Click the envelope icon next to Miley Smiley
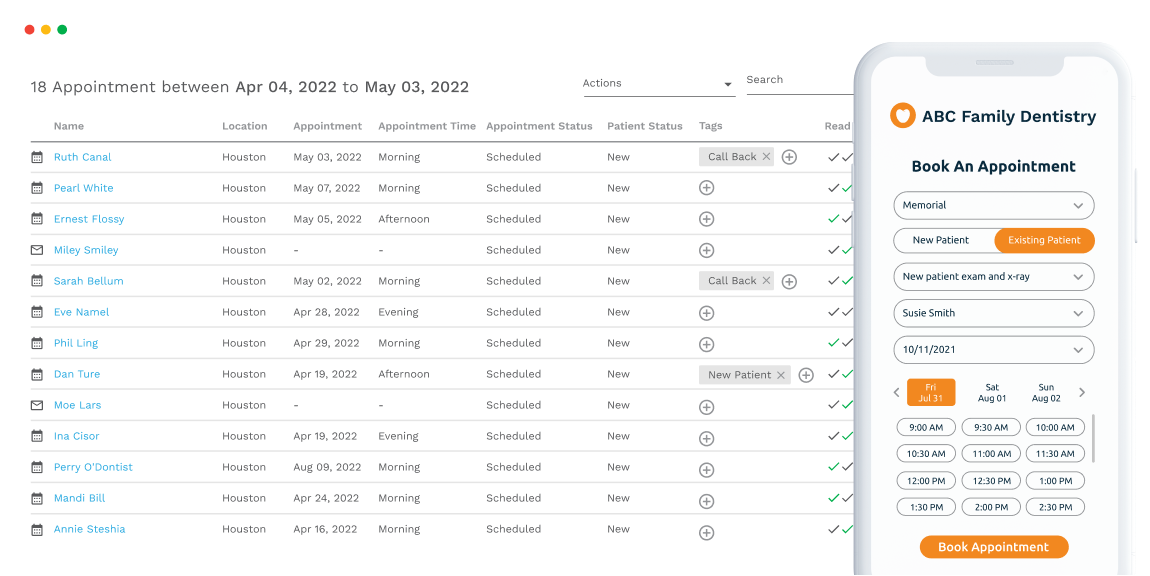 click(36, 250)
